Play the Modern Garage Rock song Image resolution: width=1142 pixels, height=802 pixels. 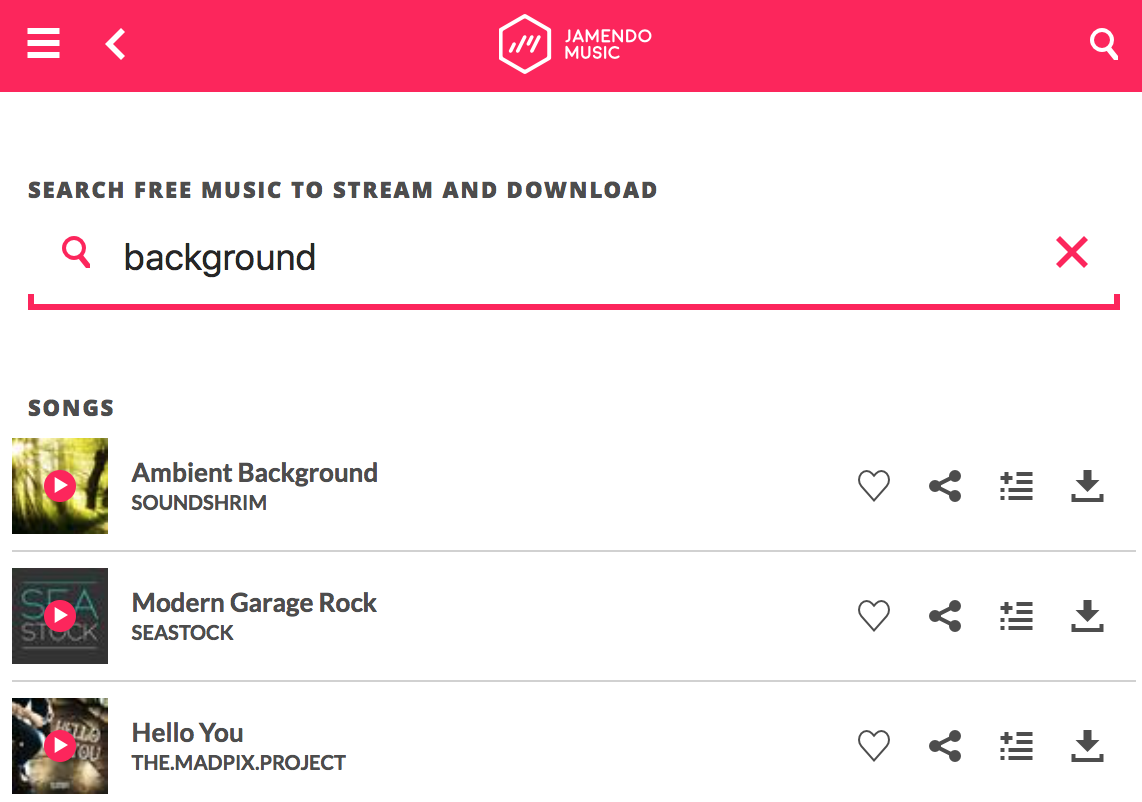(60, 616)
